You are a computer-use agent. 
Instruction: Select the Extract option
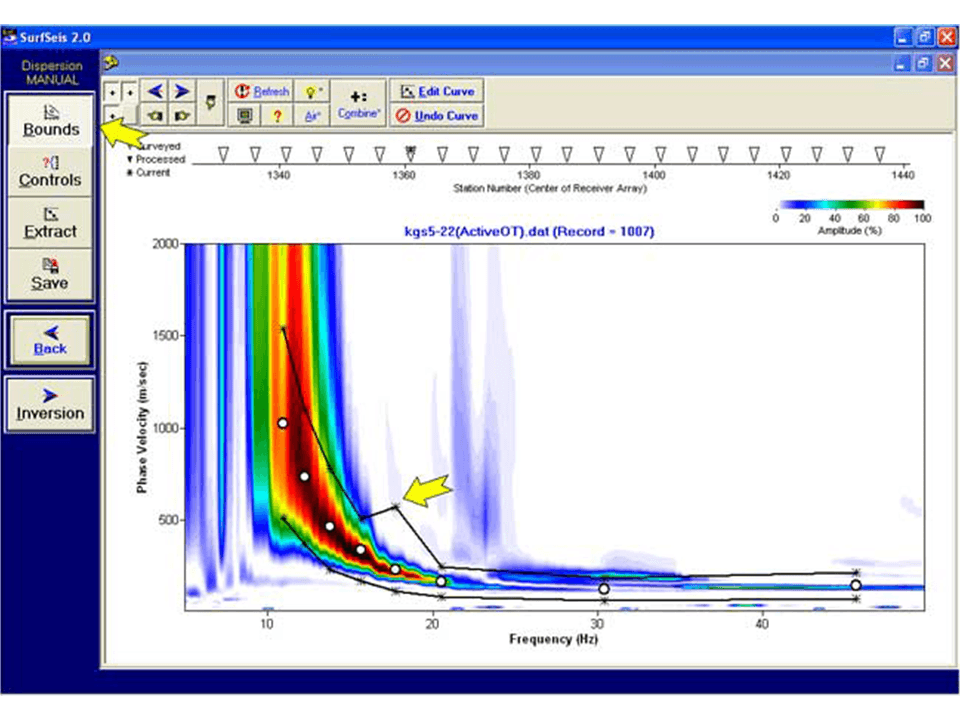click(50, 223)
